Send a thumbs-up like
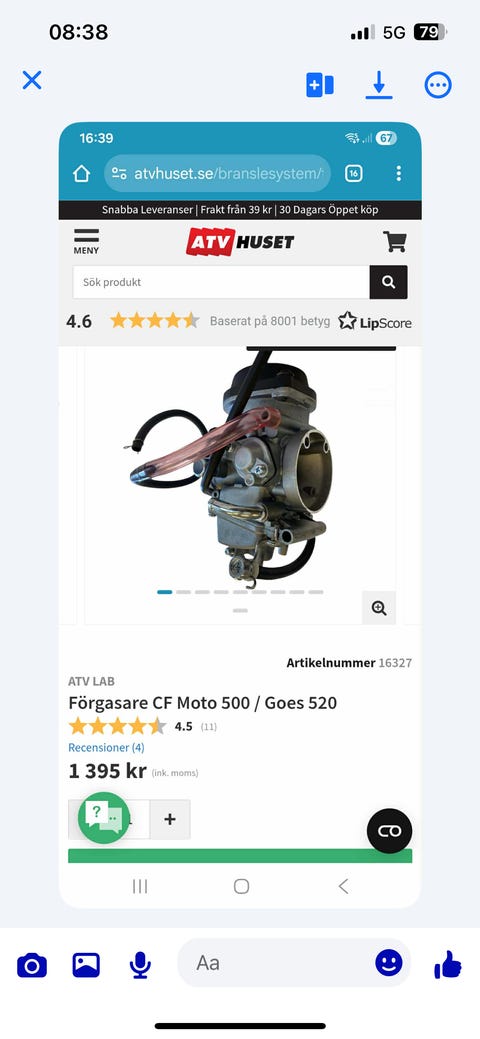Viewport: 480px width, 1039px height. point(448,964)
